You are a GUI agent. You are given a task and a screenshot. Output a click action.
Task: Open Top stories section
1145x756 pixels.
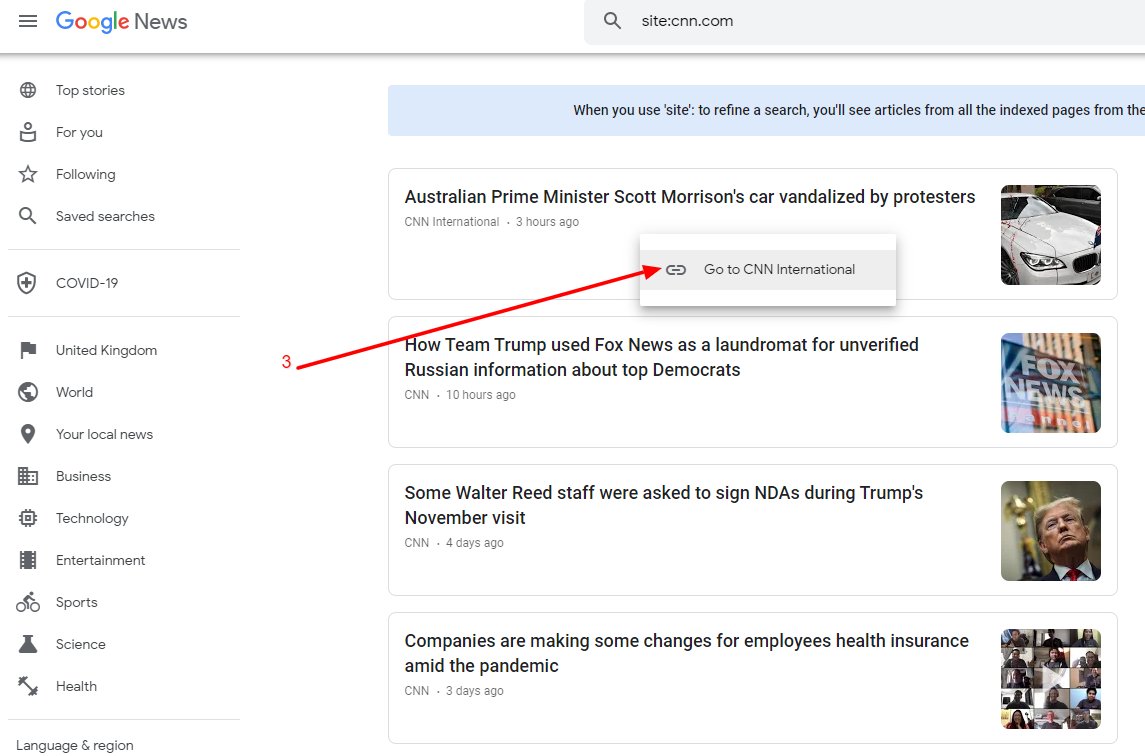(x=91, y=90)
